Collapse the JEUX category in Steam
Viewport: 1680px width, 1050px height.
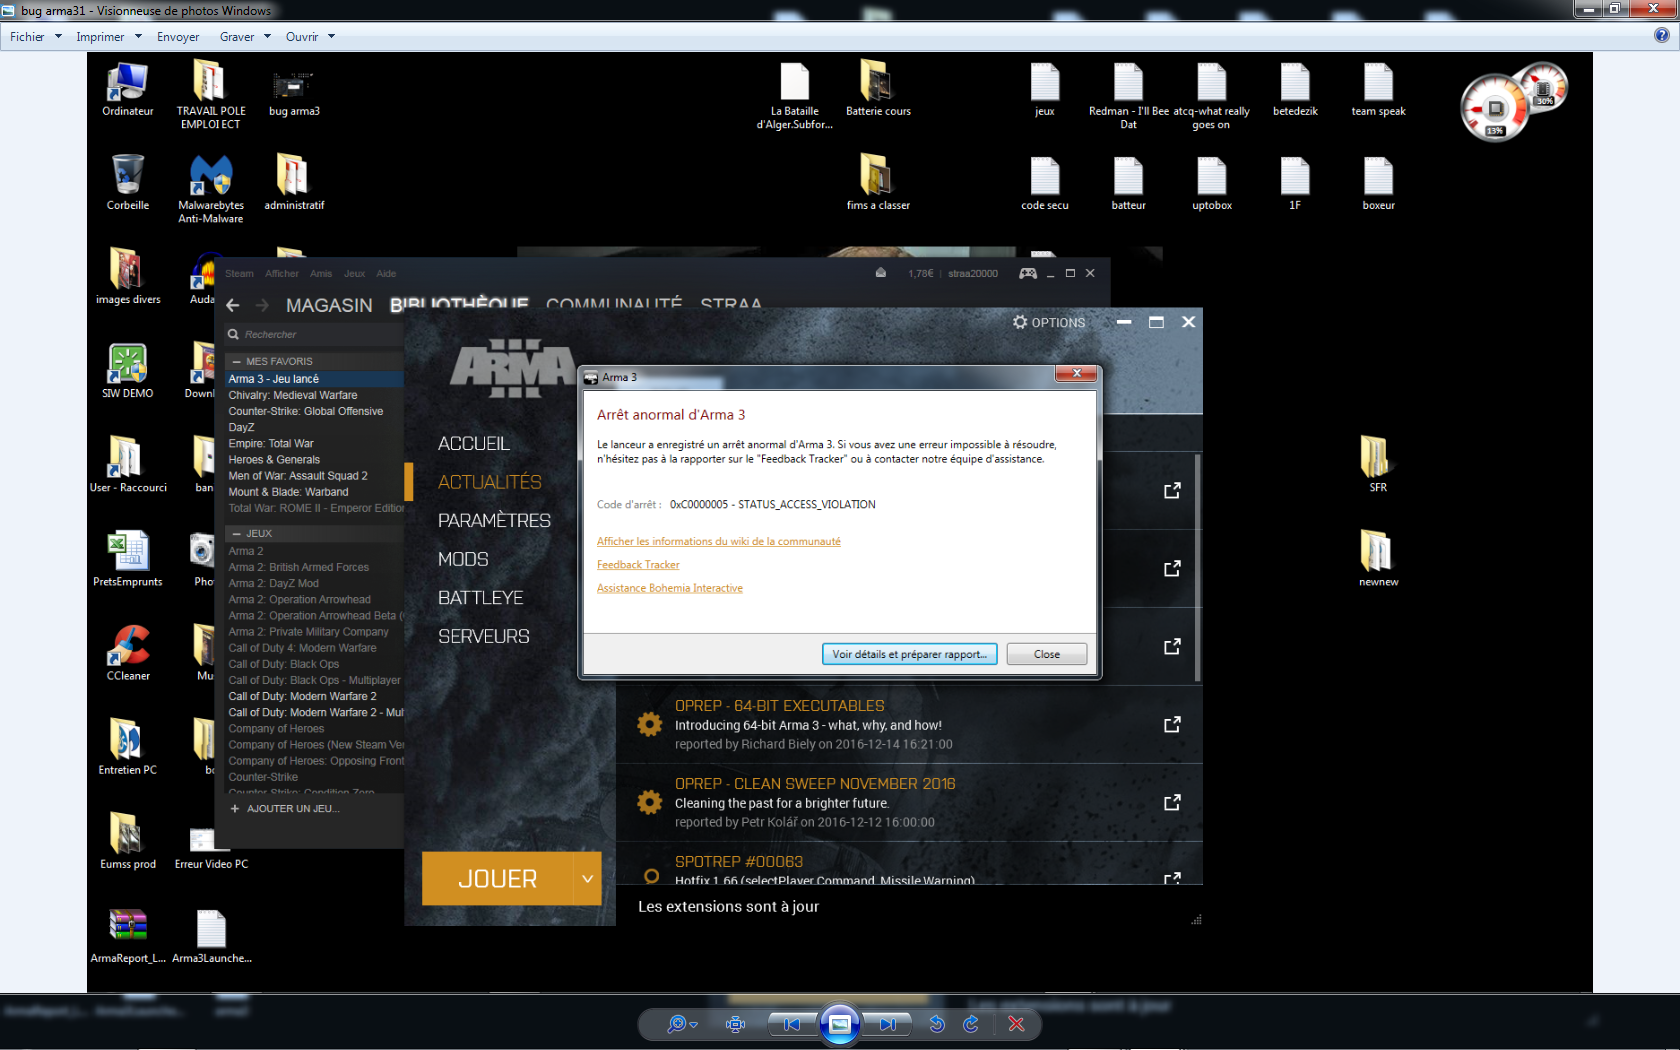[x=237, y=534]
